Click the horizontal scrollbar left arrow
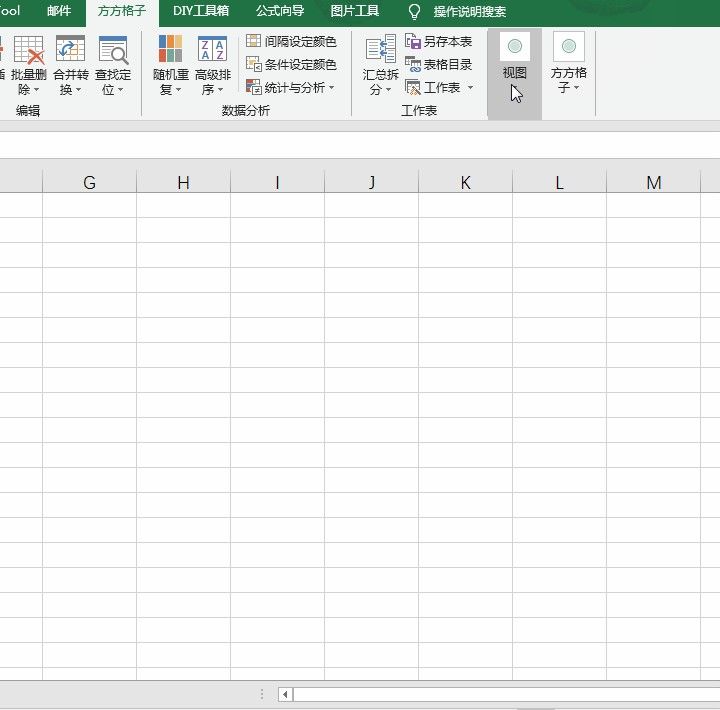This screenshot has width=720, height=710. click(x=285, y=694)
